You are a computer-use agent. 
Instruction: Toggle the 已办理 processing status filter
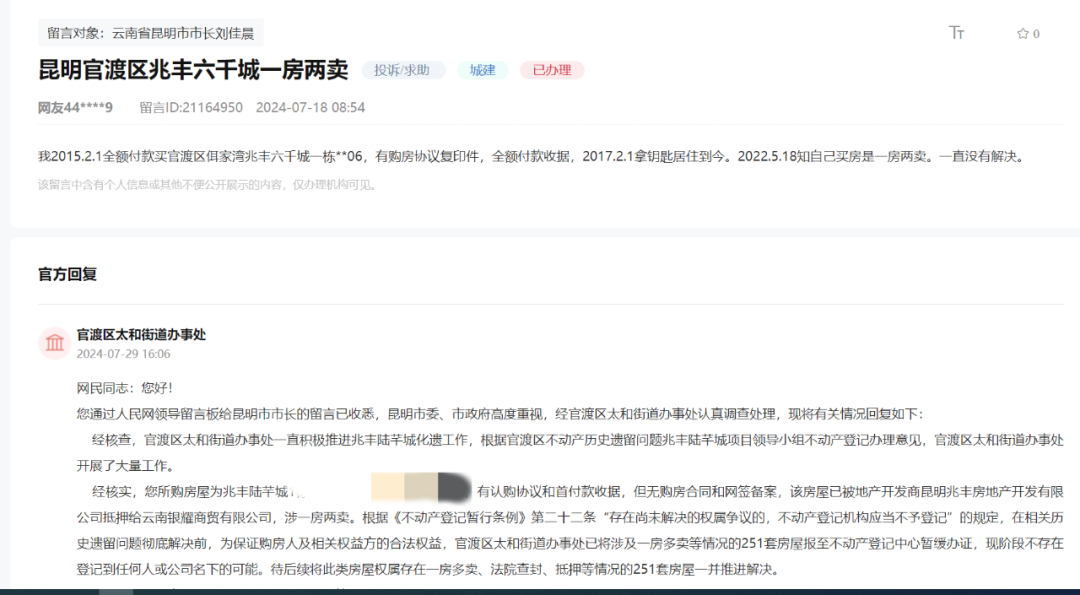click(551, 70)
